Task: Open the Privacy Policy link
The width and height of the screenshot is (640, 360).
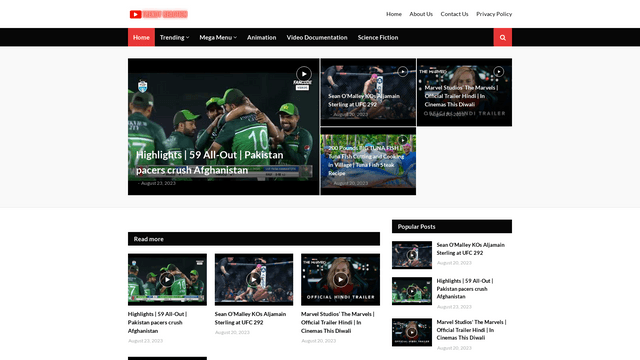Action: (x=494, y=14)
